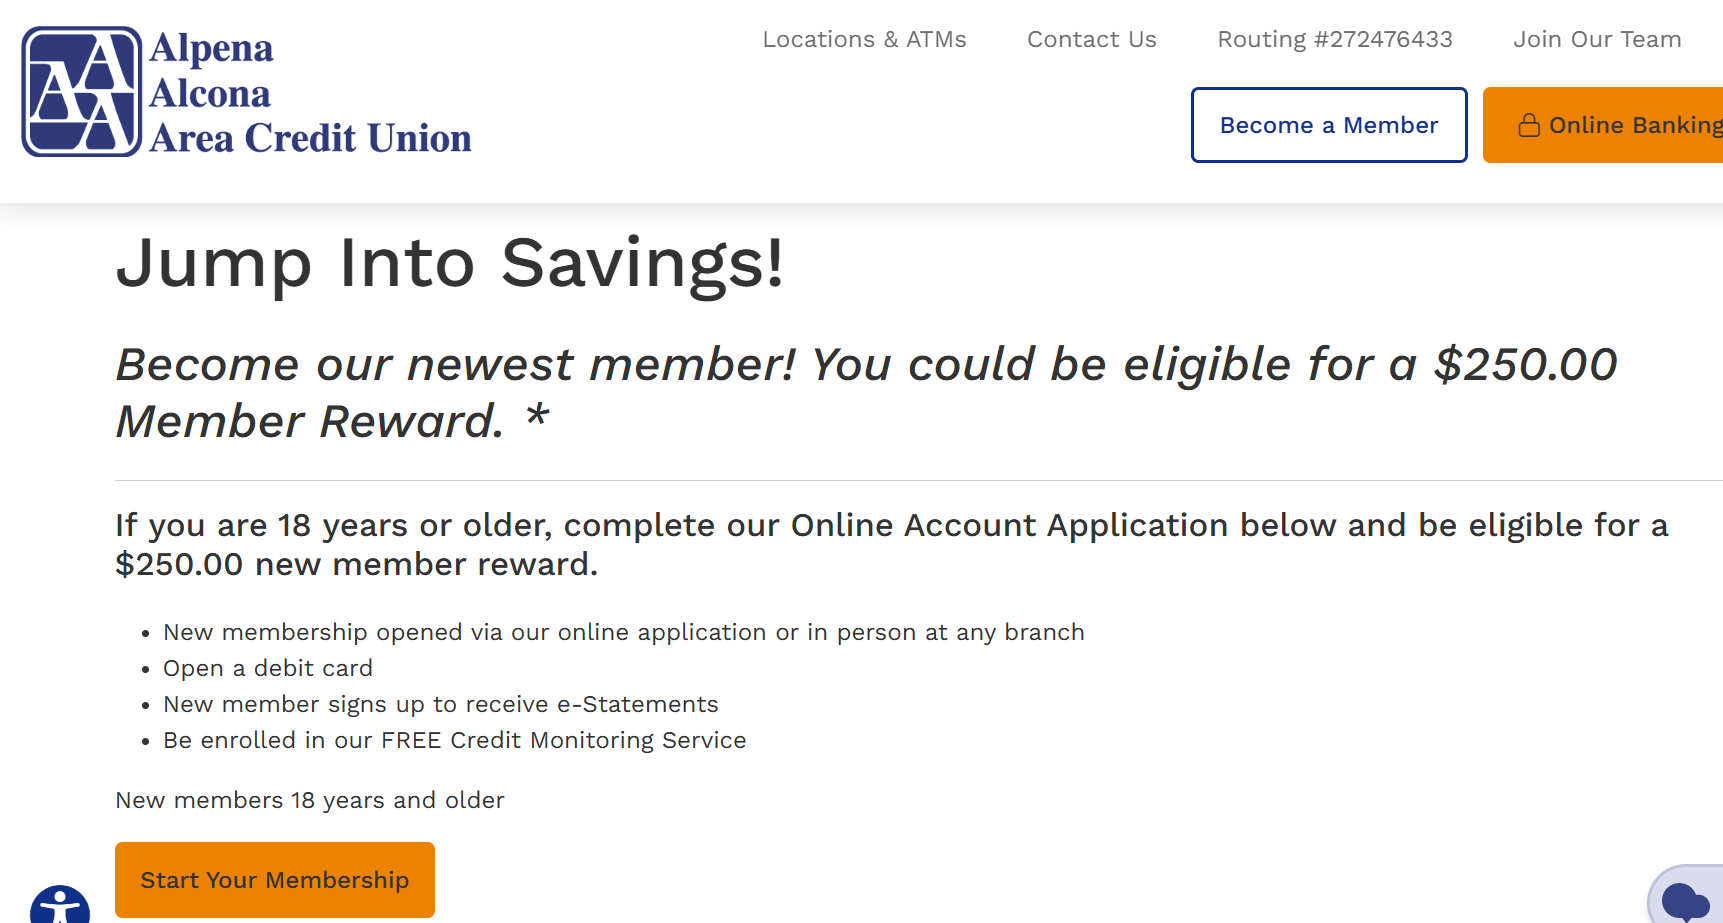
Task: Click the asterisk after Member Reward
Action: coord(537,414)
